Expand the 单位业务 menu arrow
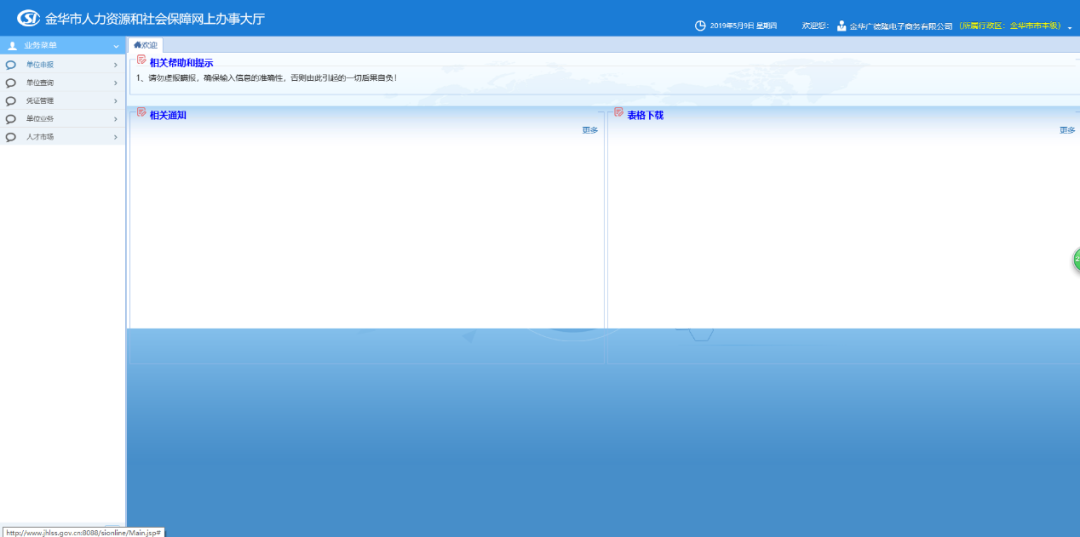The height and width of the screenshot is (537, 1080). [x=116, y=118]
